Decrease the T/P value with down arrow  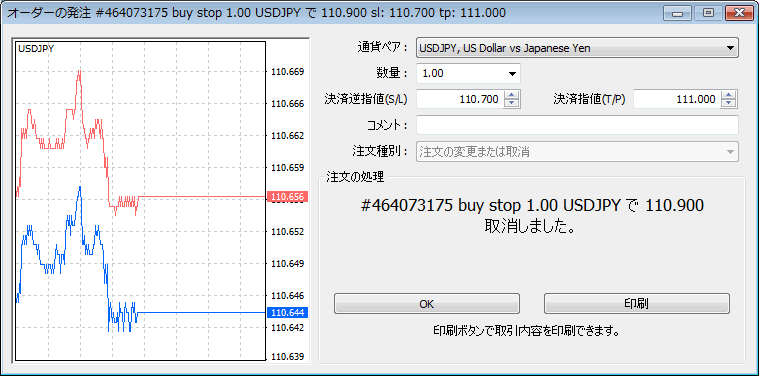729,104
